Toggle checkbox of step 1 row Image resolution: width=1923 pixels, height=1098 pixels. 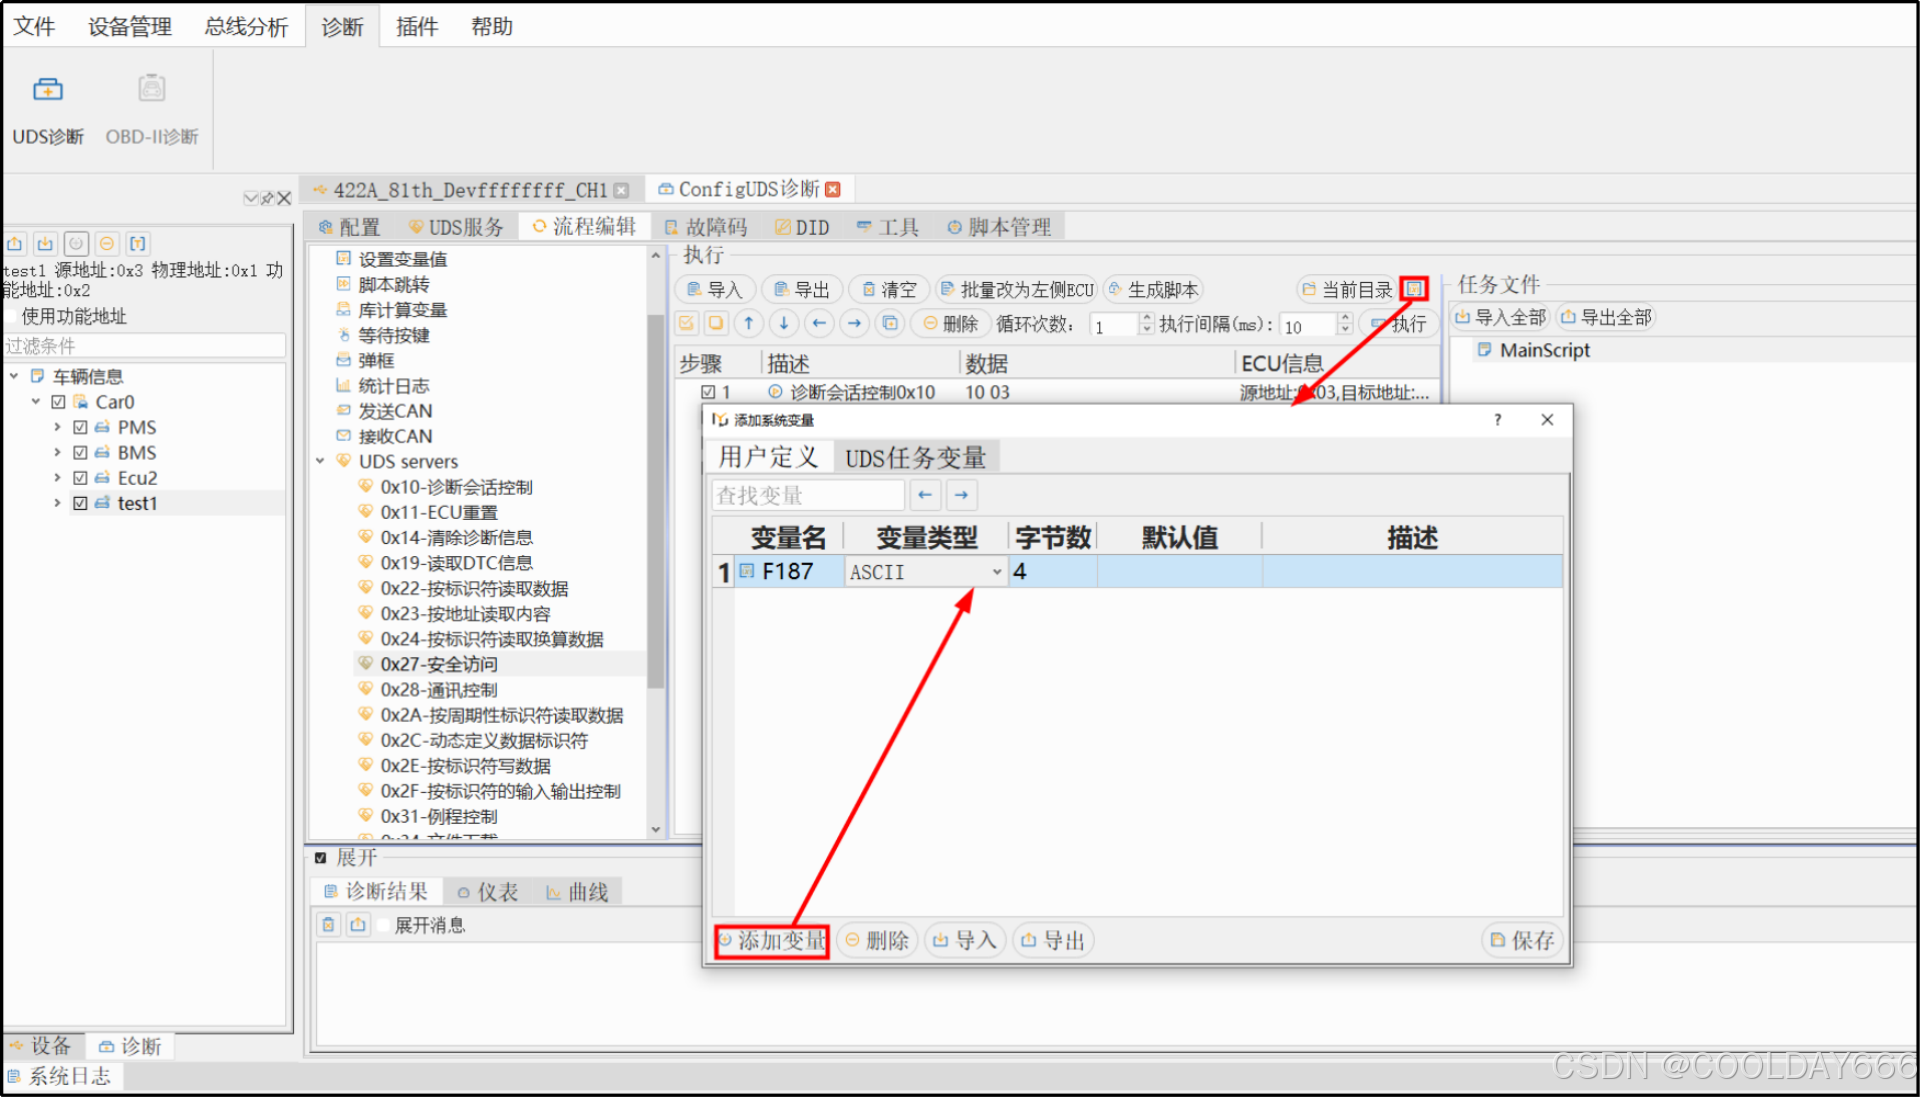pos(708,392)
